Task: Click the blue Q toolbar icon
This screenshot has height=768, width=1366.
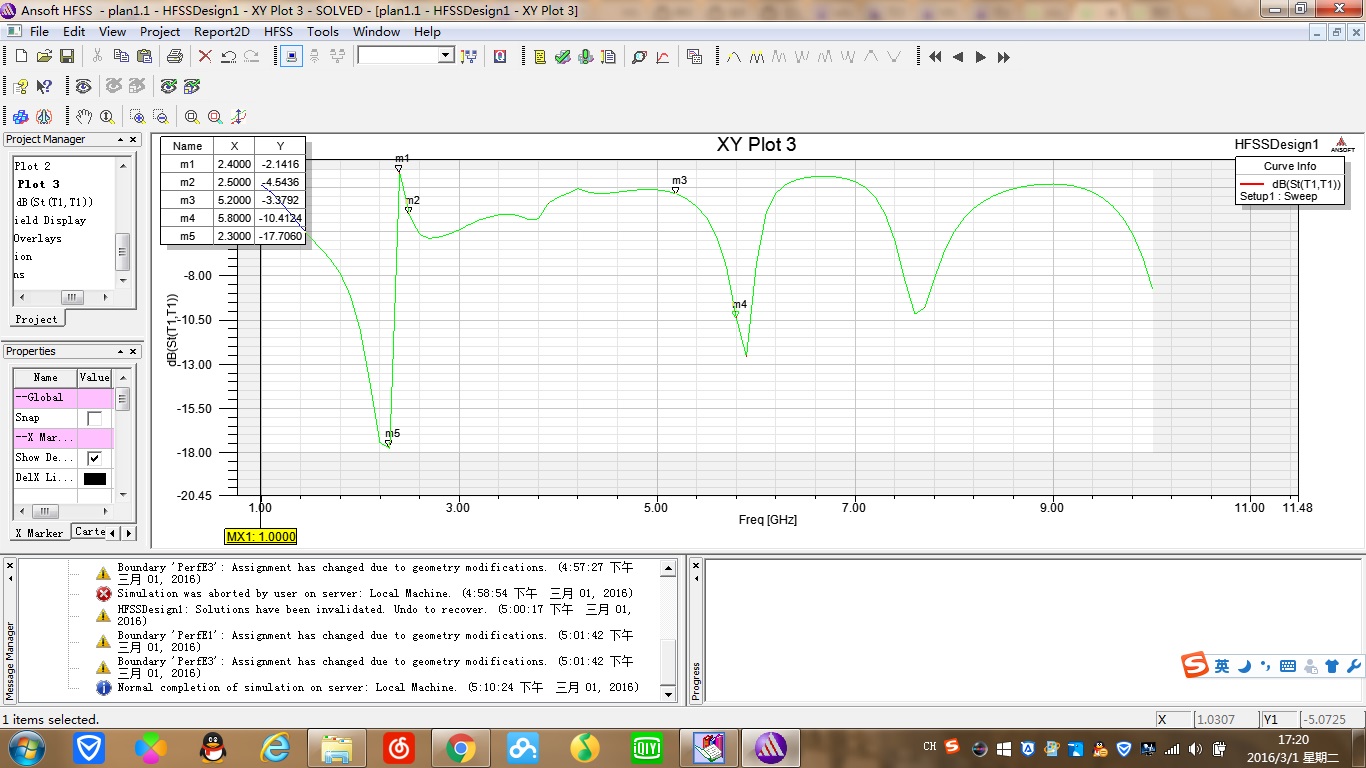Action: pos(499,56)
